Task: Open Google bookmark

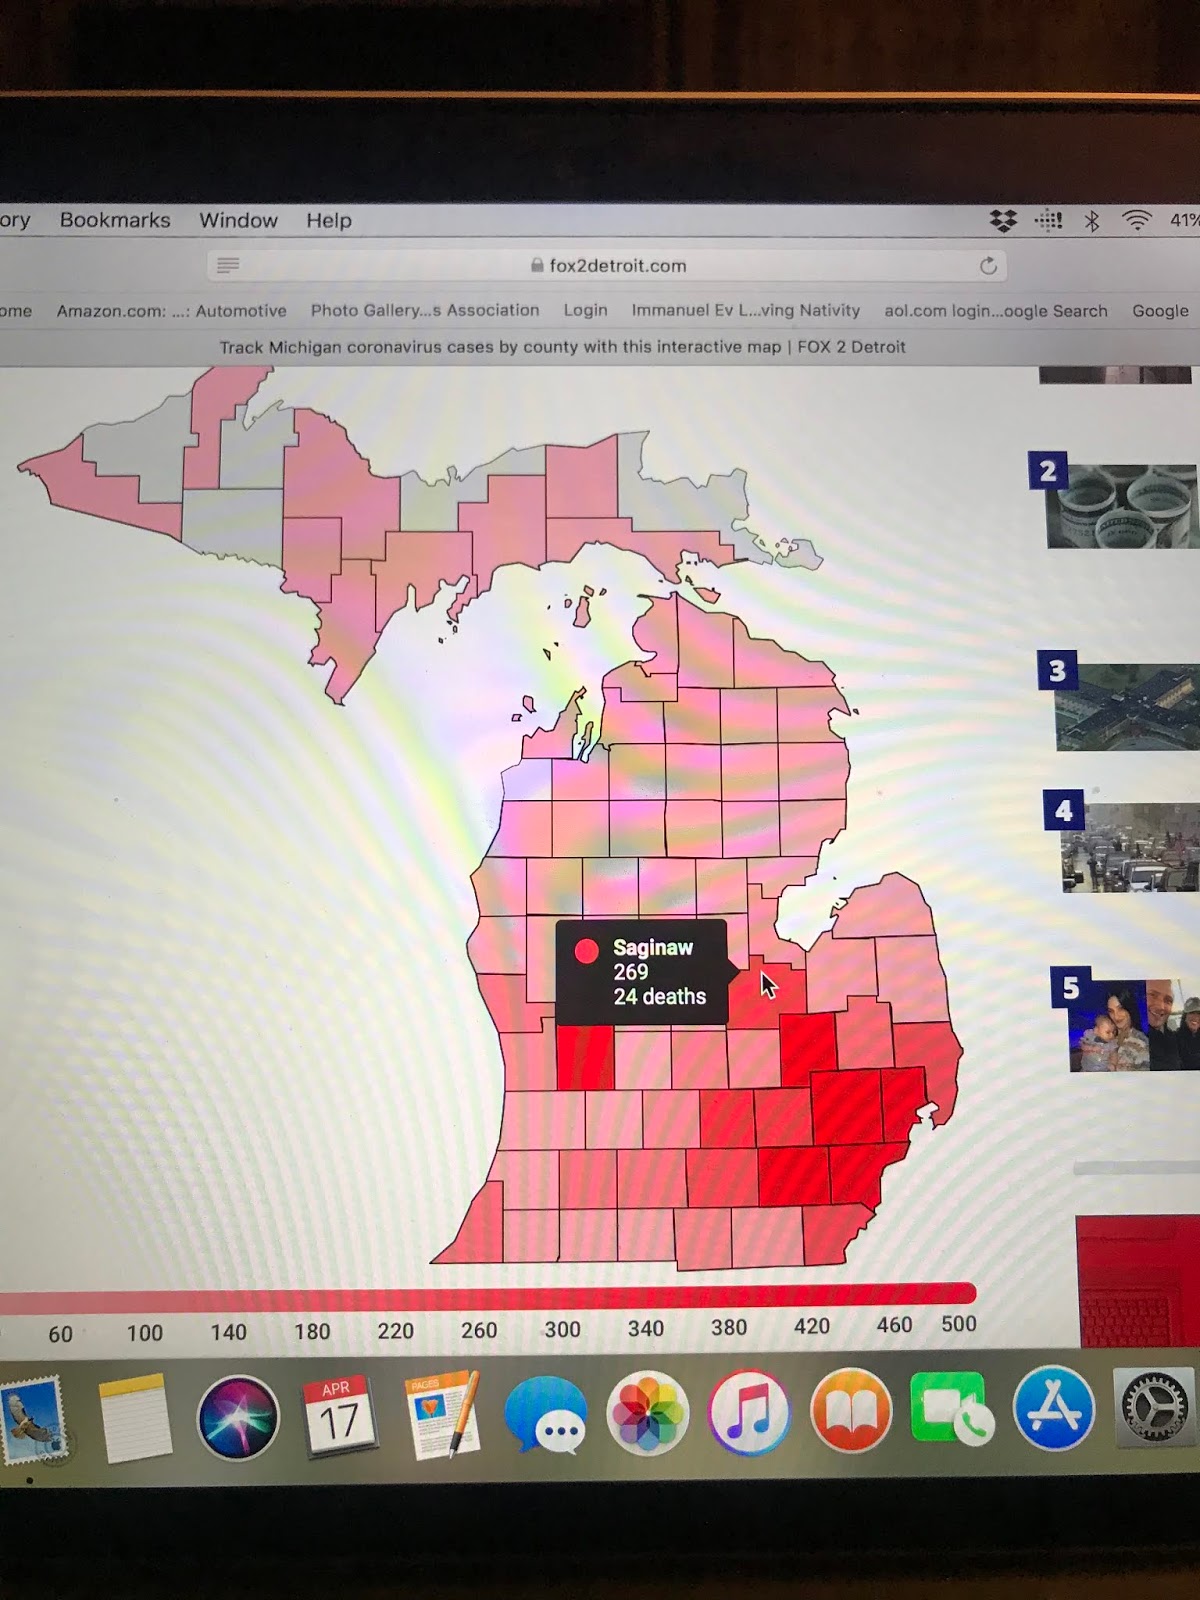Action: point(1160,311)
